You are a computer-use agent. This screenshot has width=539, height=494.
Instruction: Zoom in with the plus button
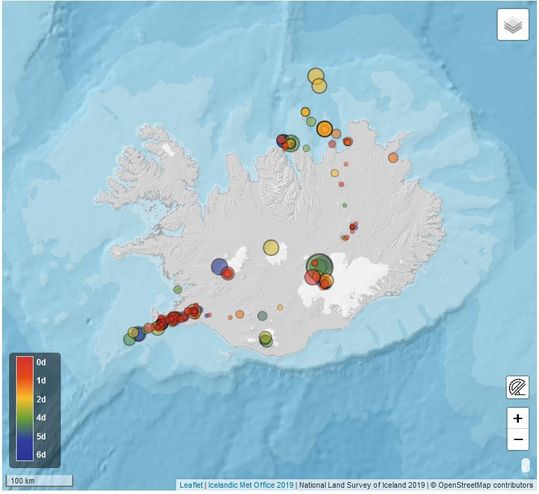click(x=518, y=418)
